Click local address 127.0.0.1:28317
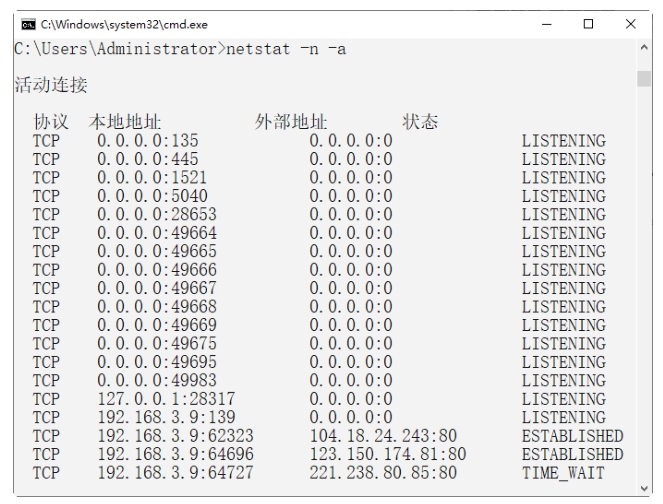The height and width of the screenshot is (504, 663). pyautogui.click(x=166, y=399)
